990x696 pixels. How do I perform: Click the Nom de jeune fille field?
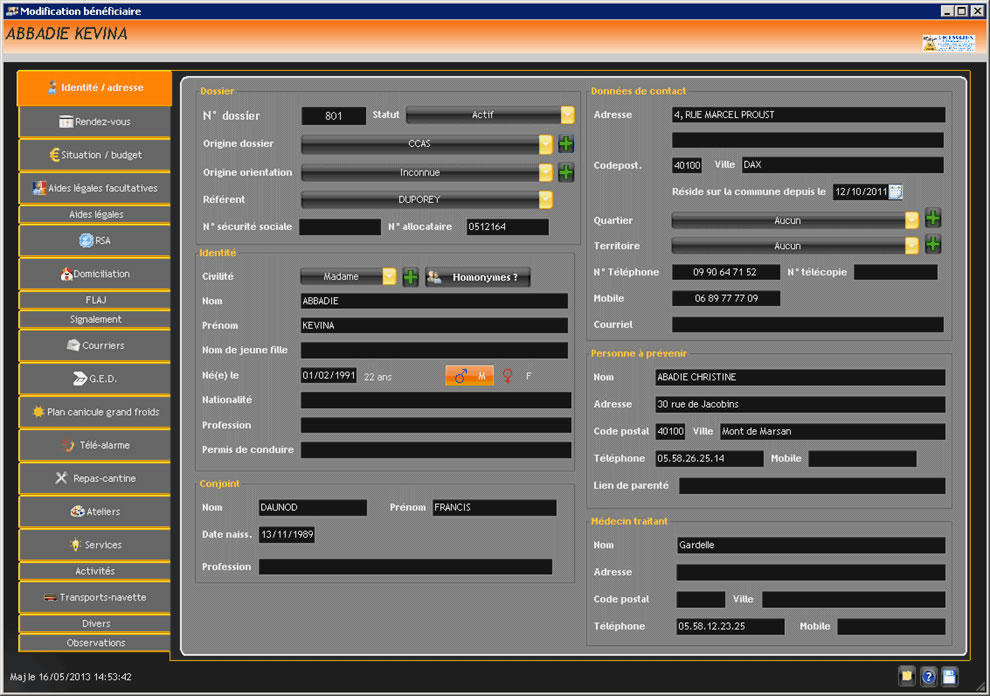tap(434, 350)
